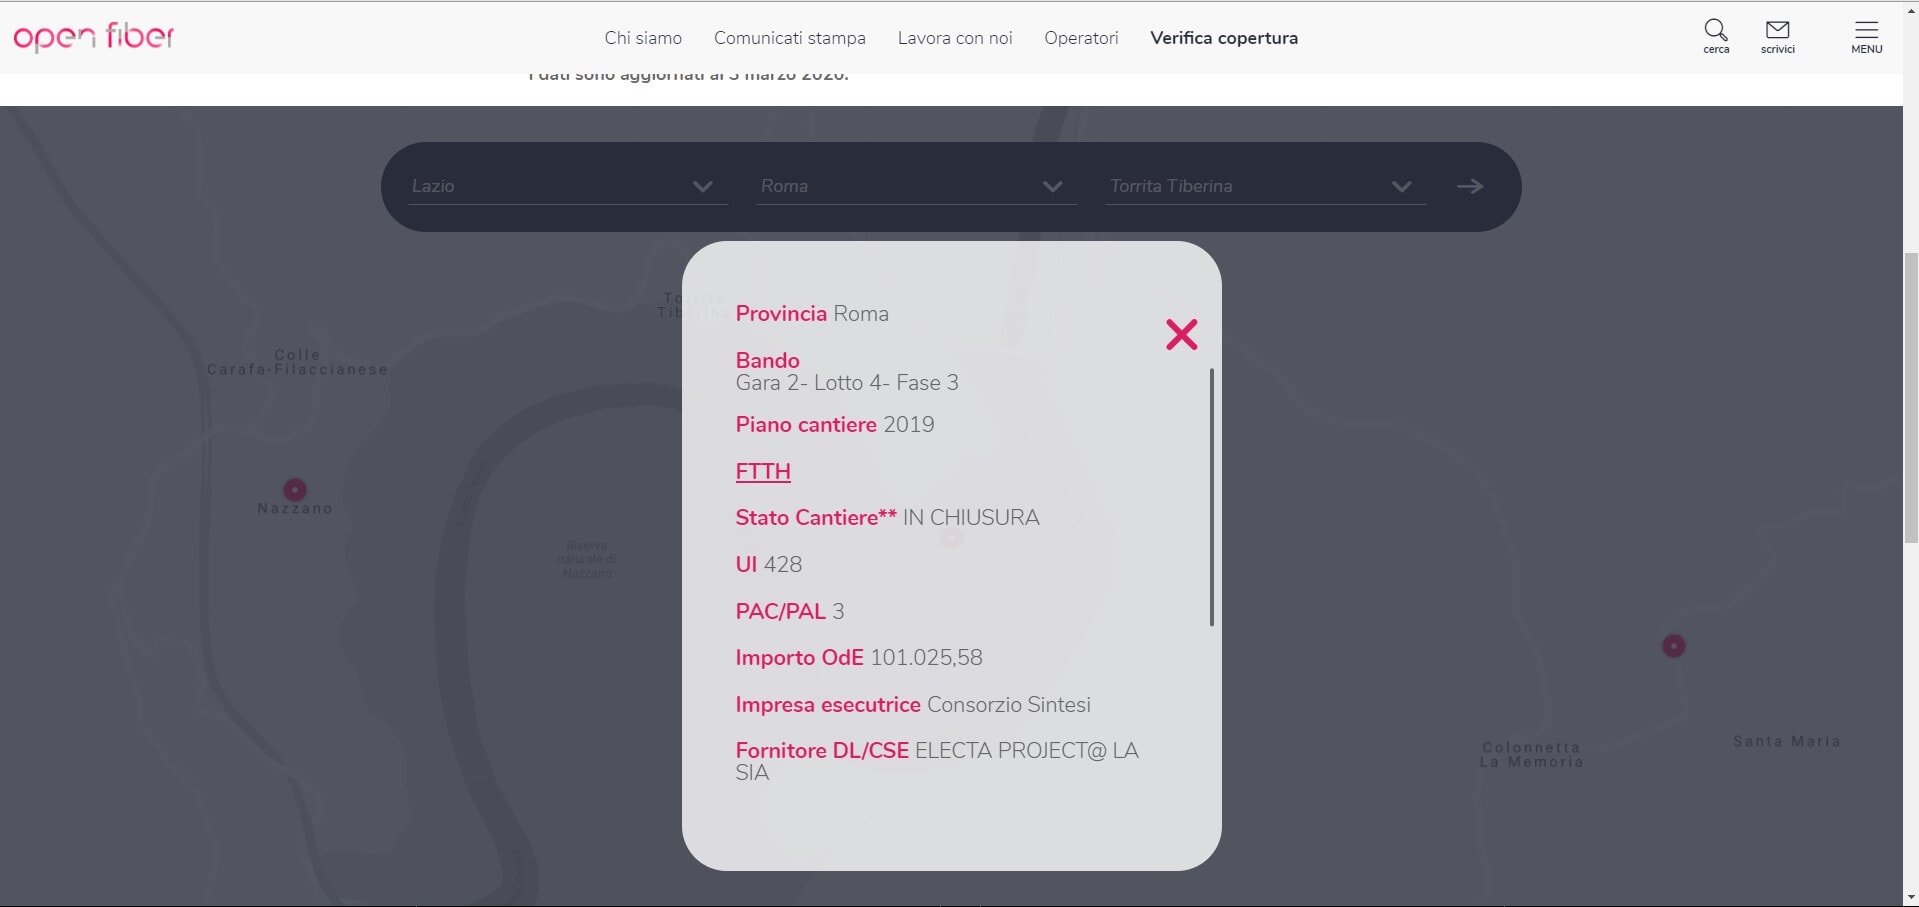Expand the Roma province dropdown
This screenshot has height=907, width=1919.
pyautogui.click(x=917, y=186)
